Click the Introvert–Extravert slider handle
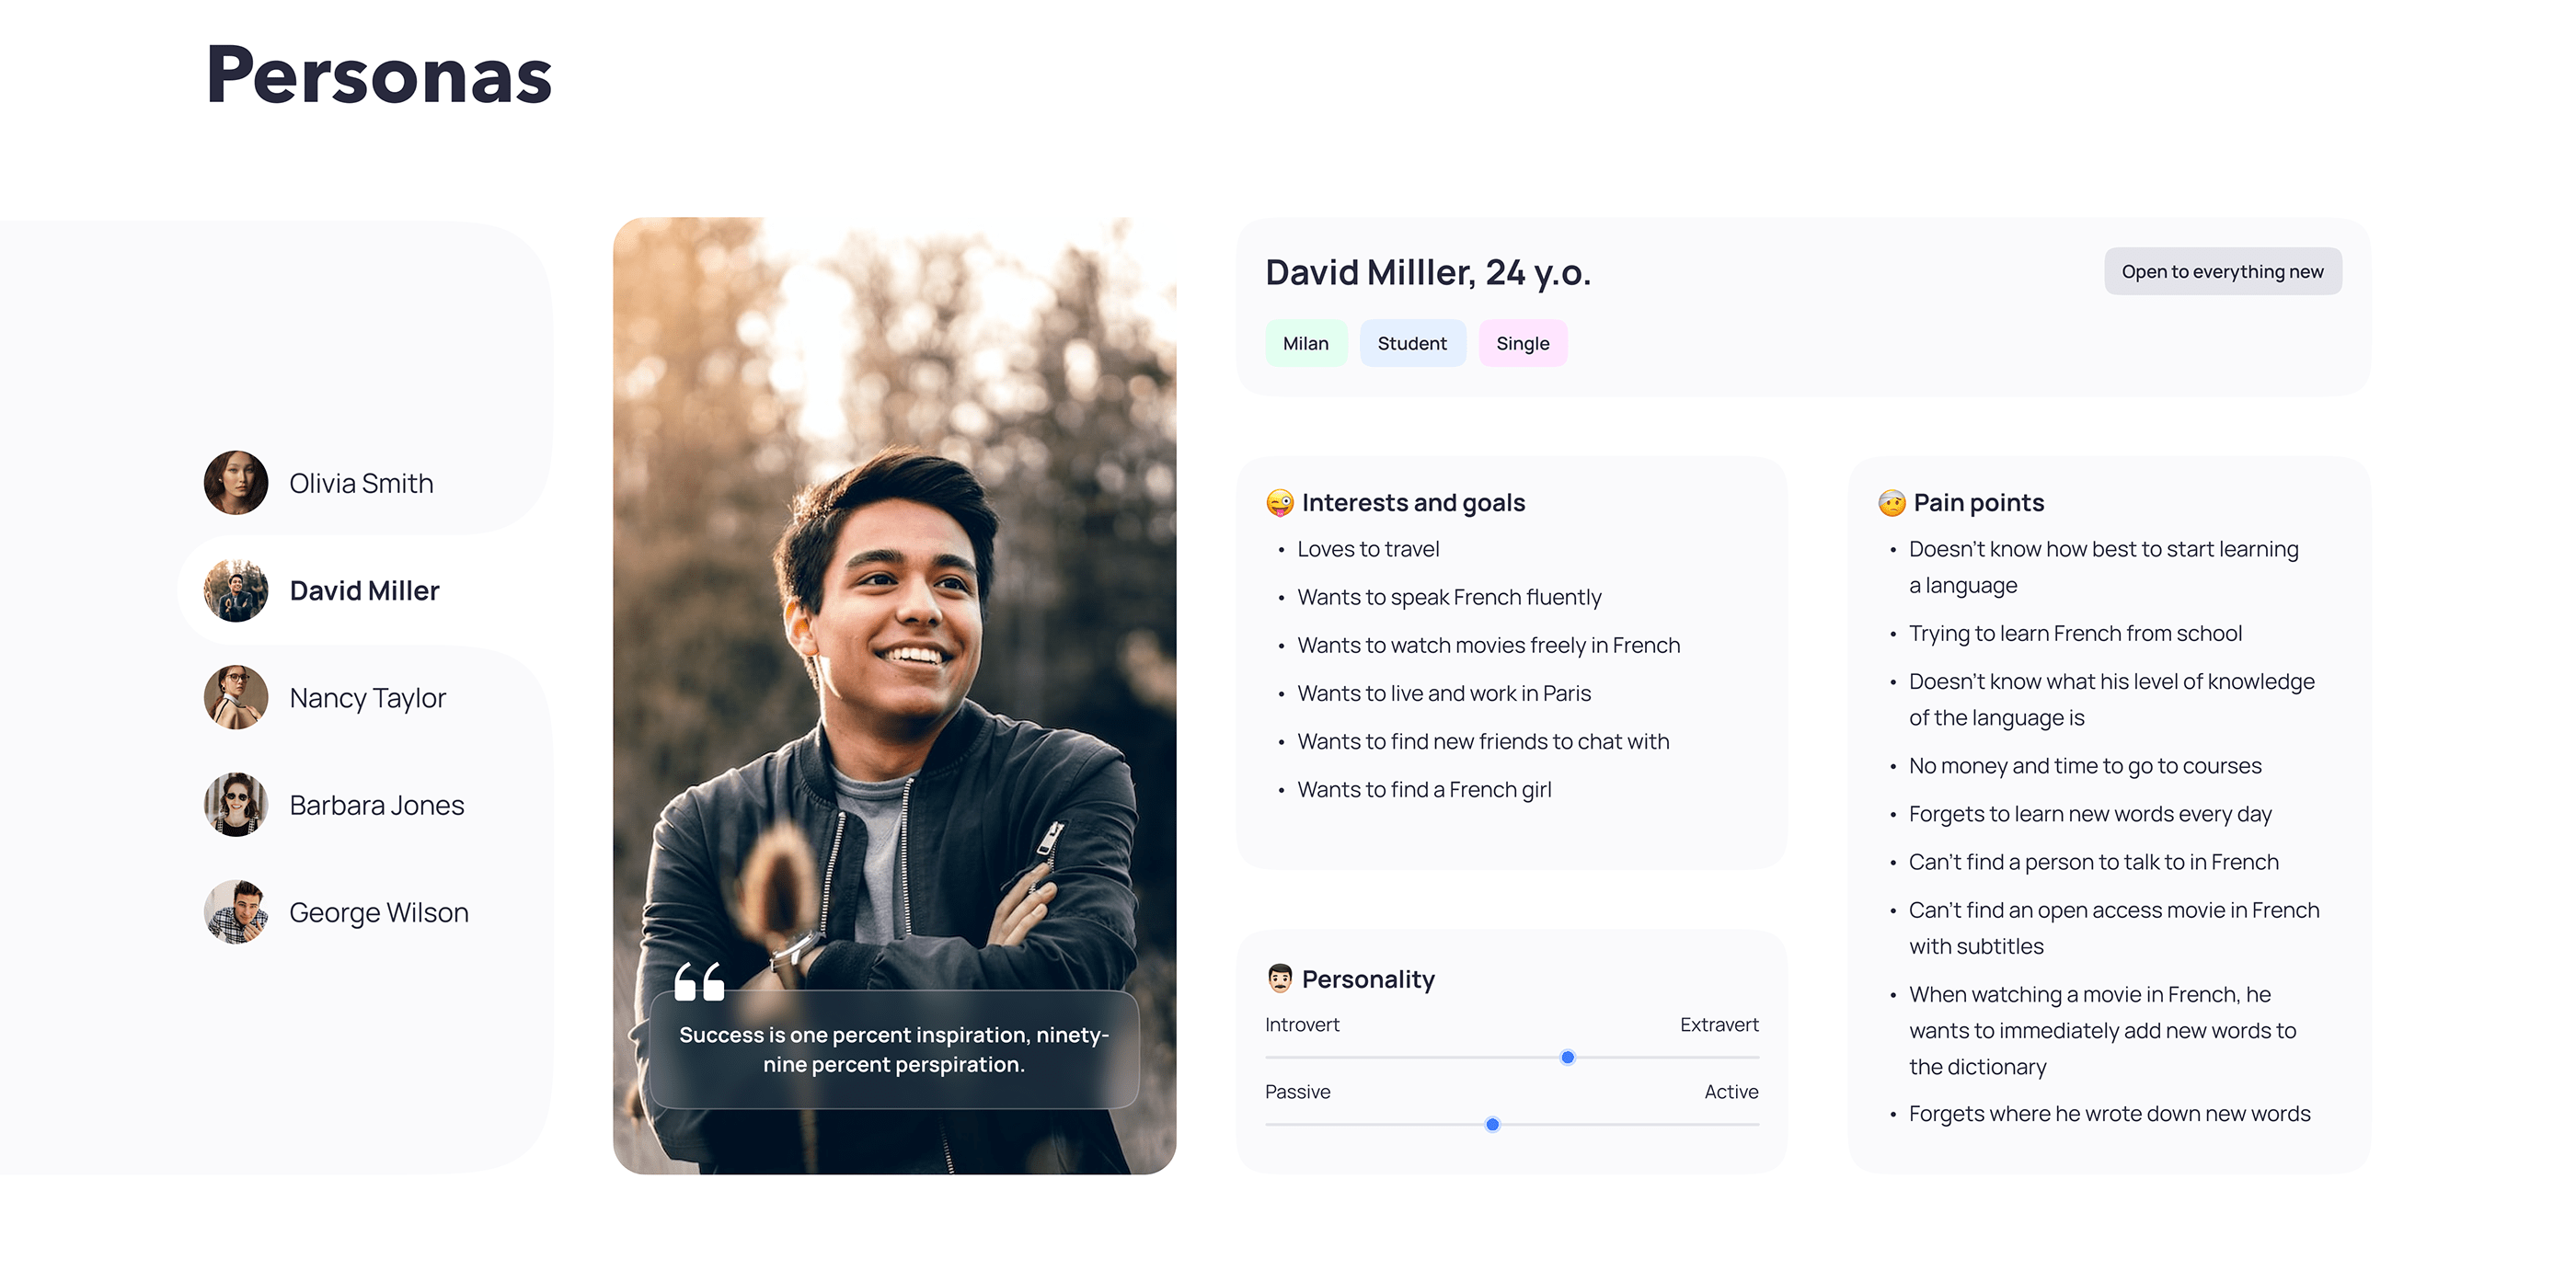 point(1567,1057)
